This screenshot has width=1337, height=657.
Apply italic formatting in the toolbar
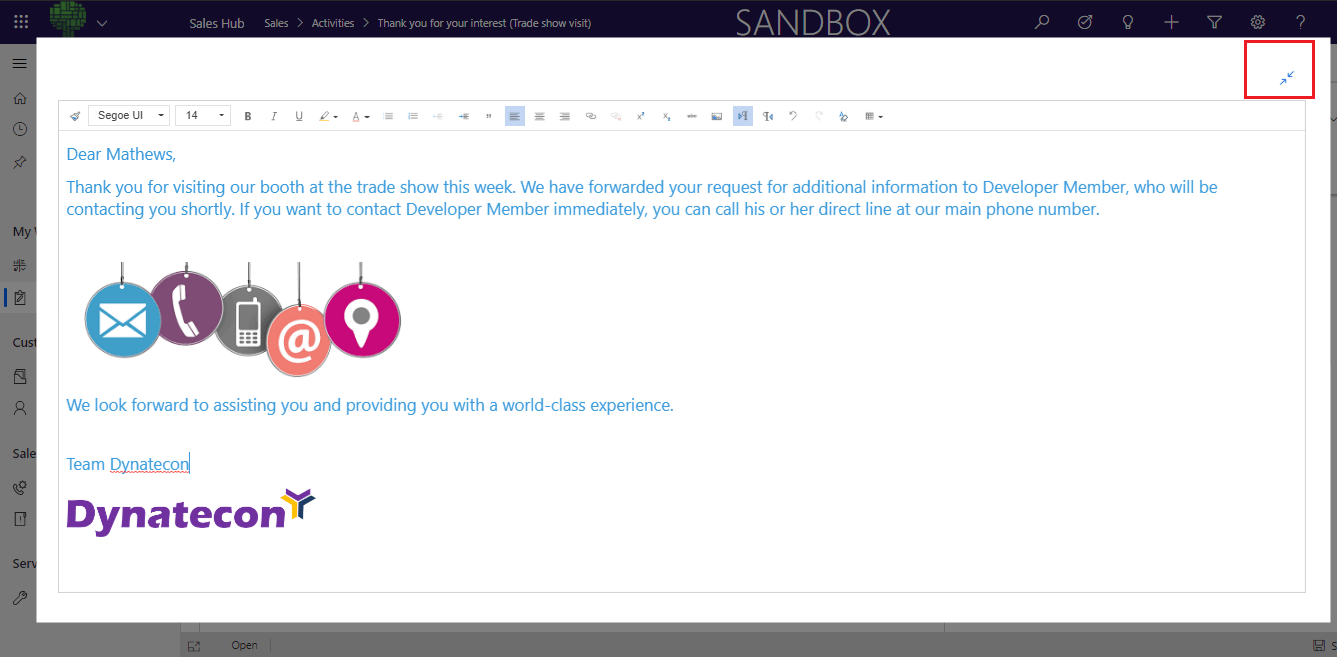coord(273,116)
